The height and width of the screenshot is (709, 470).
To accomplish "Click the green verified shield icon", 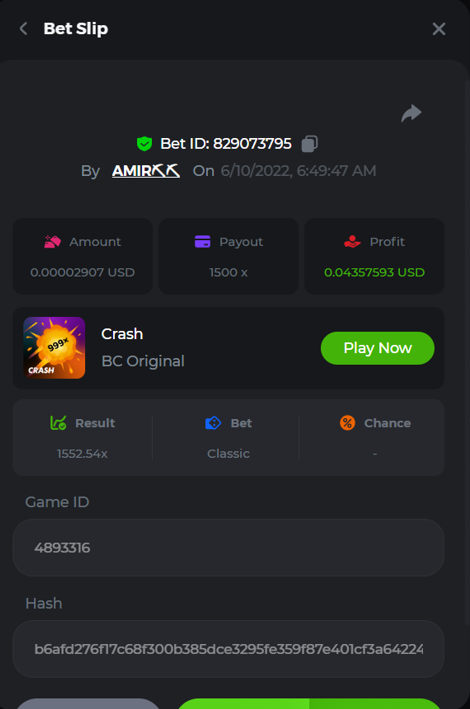I will (x=144, y=144).
